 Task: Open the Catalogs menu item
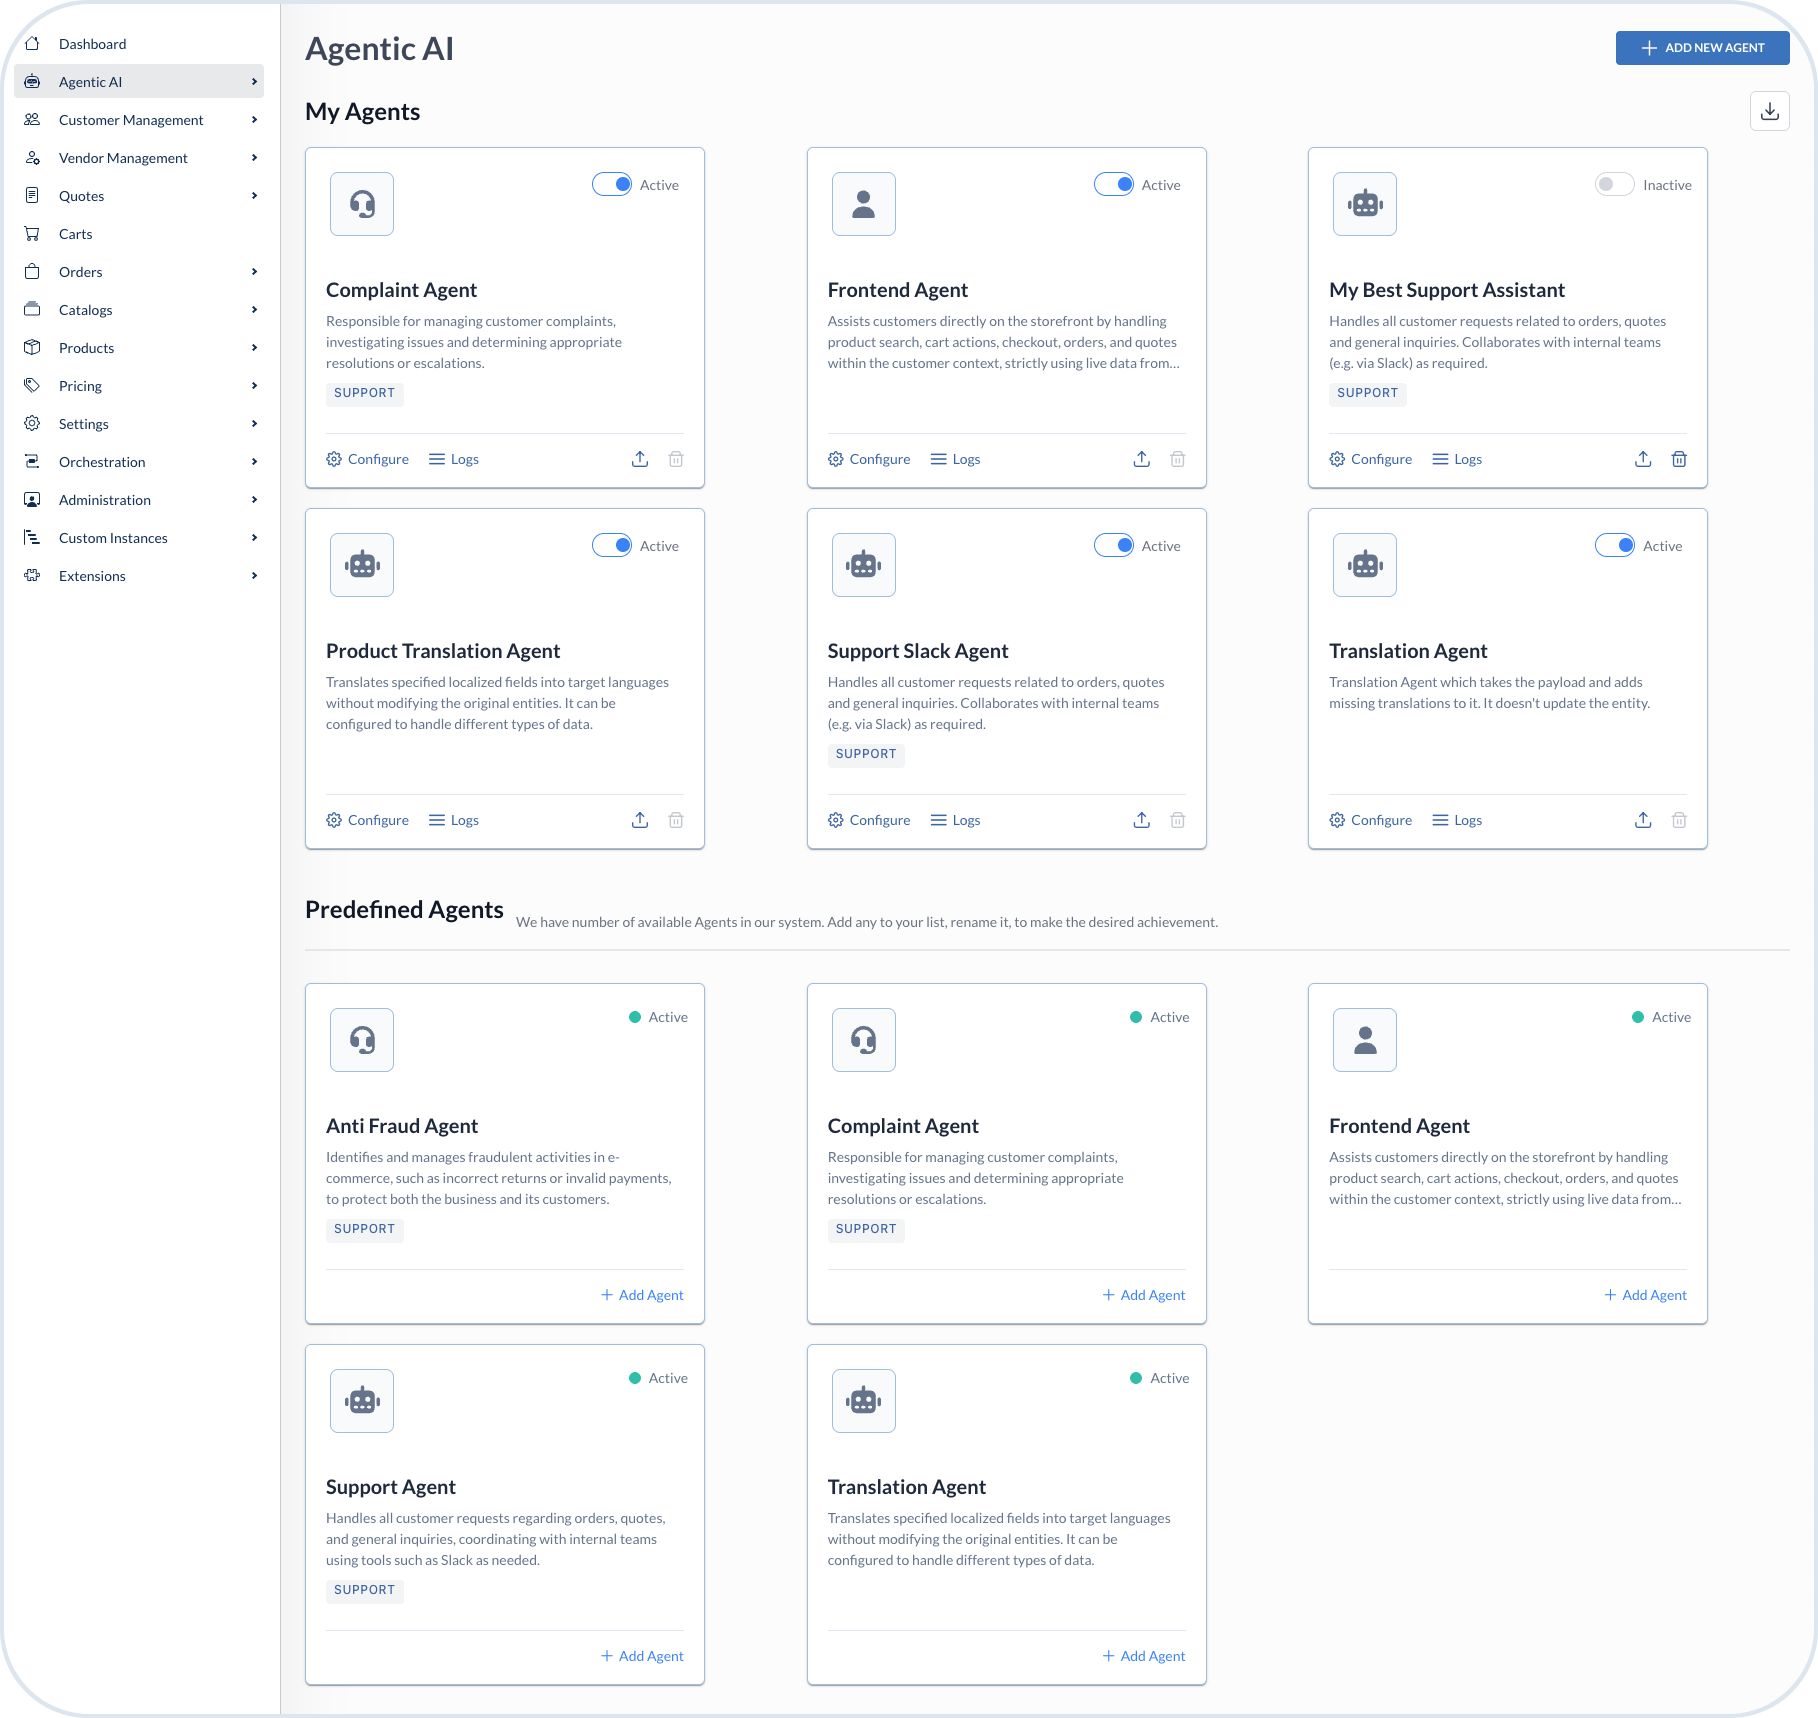click(x=85, y=309)
